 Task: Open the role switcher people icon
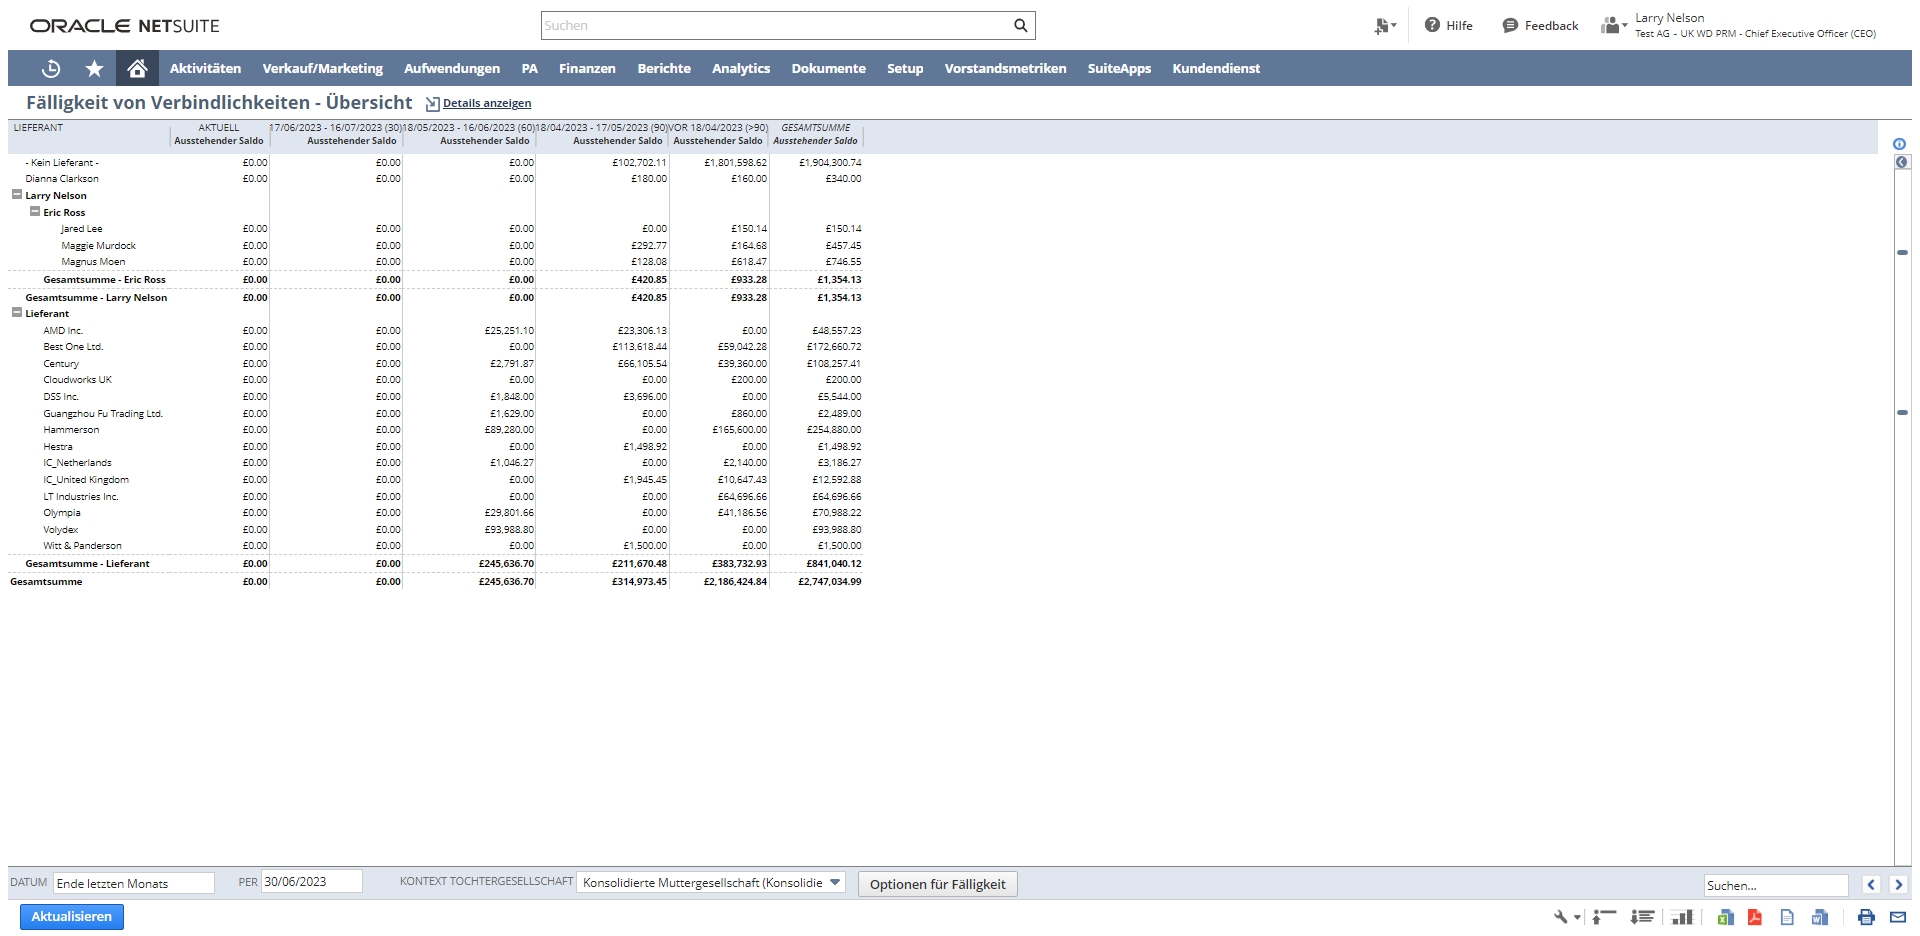point(1612,25)
